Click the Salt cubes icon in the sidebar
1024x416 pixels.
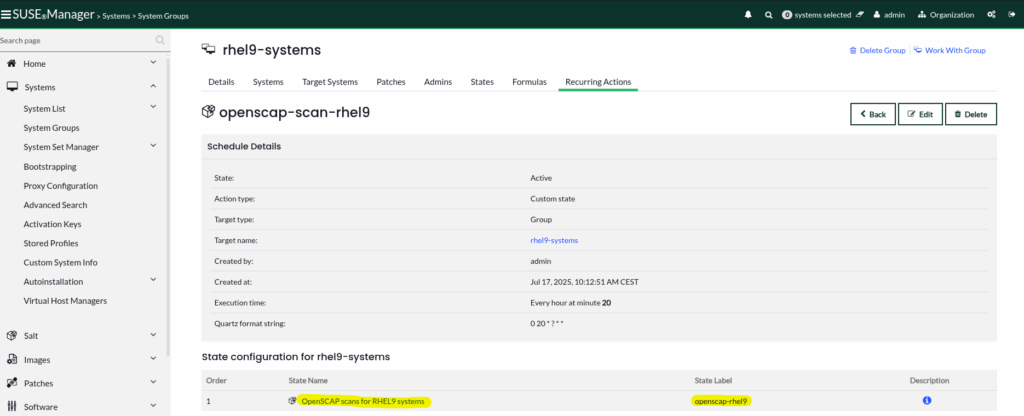12,336
